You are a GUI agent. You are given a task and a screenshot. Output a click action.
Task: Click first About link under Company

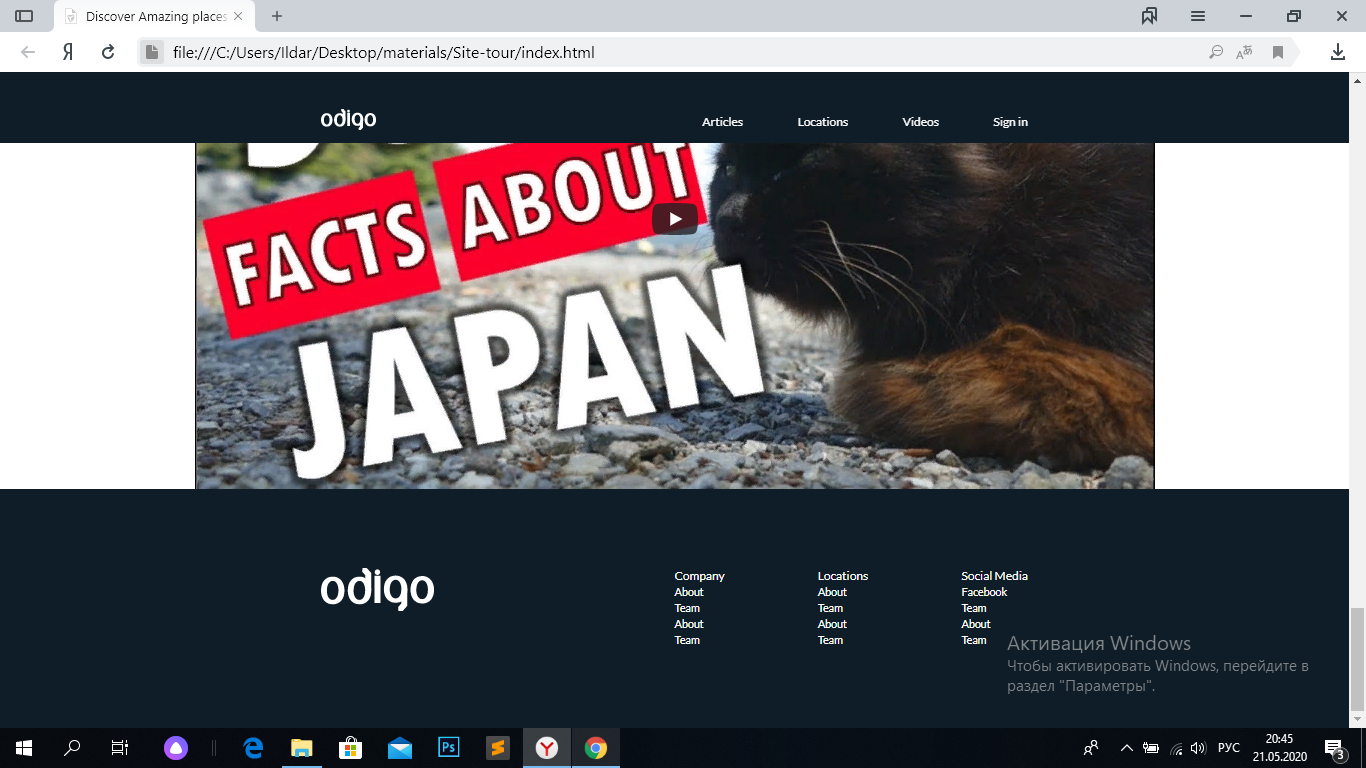(689, 592)
